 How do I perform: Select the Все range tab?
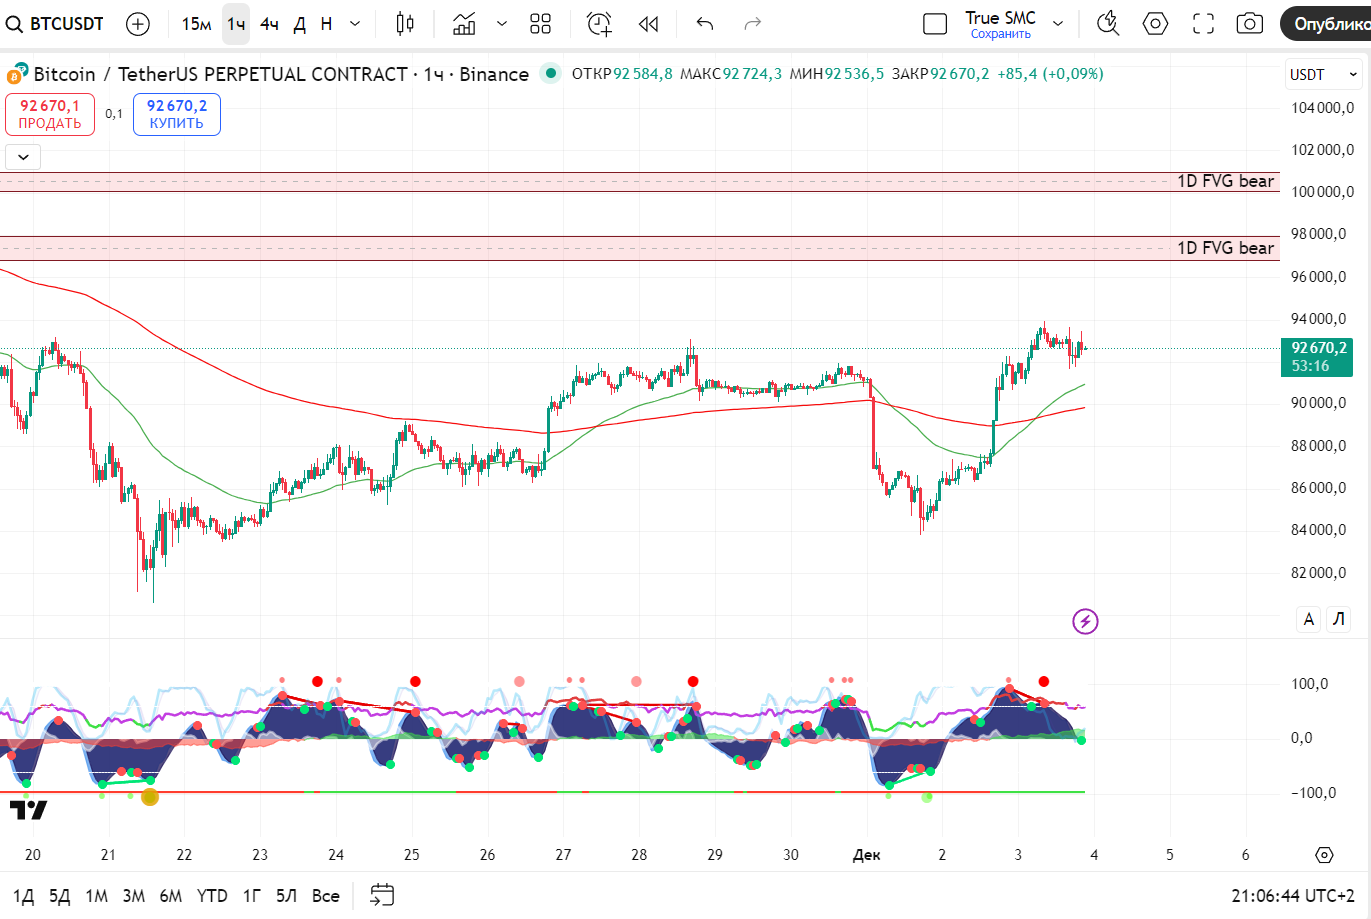point(325,896)
